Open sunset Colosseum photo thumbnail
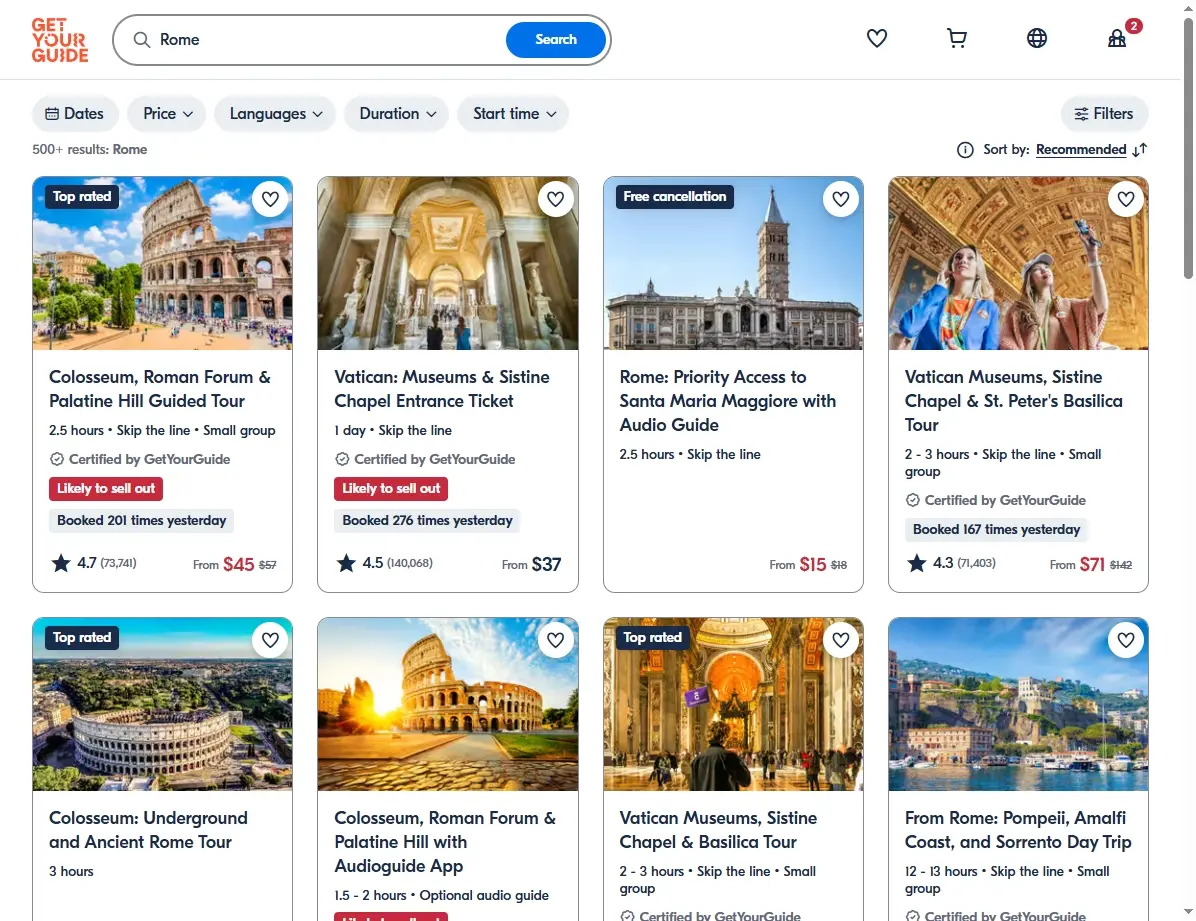The image size is (1196, 921). point(448,704)
